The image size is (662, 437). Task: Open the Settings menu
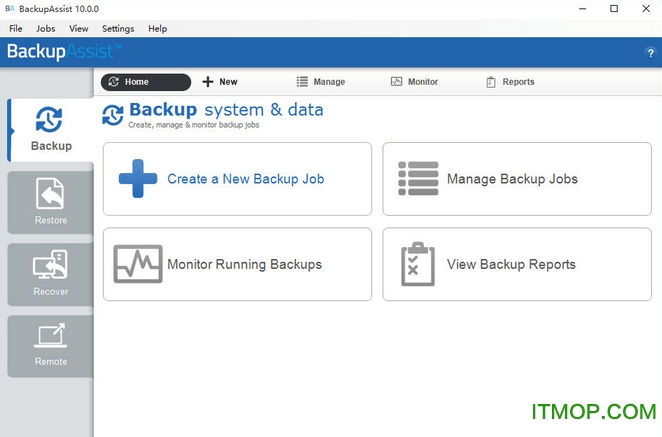(x=117, y=29)
